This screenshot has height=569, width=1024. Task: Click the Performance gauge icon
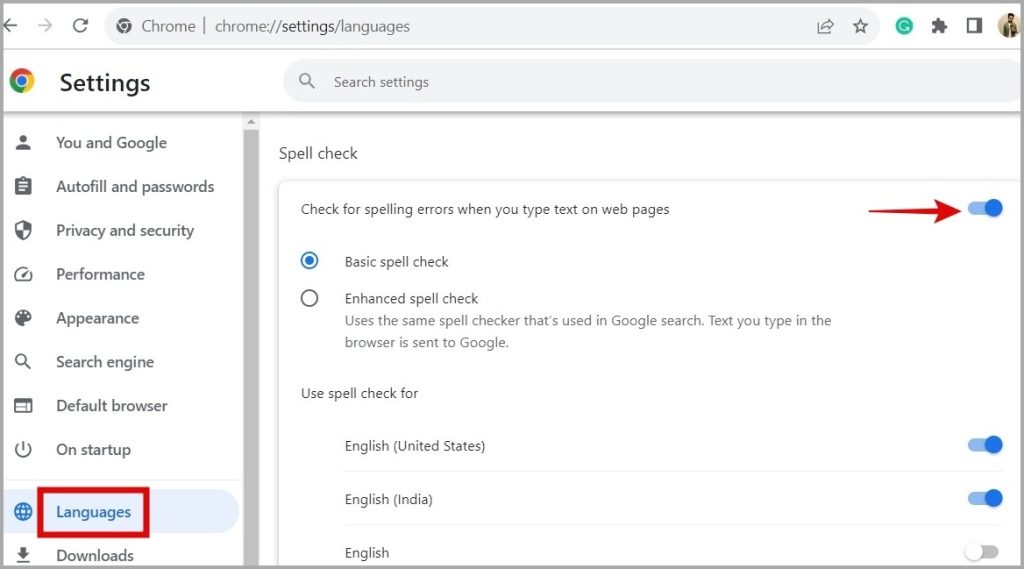pos(23,274)
